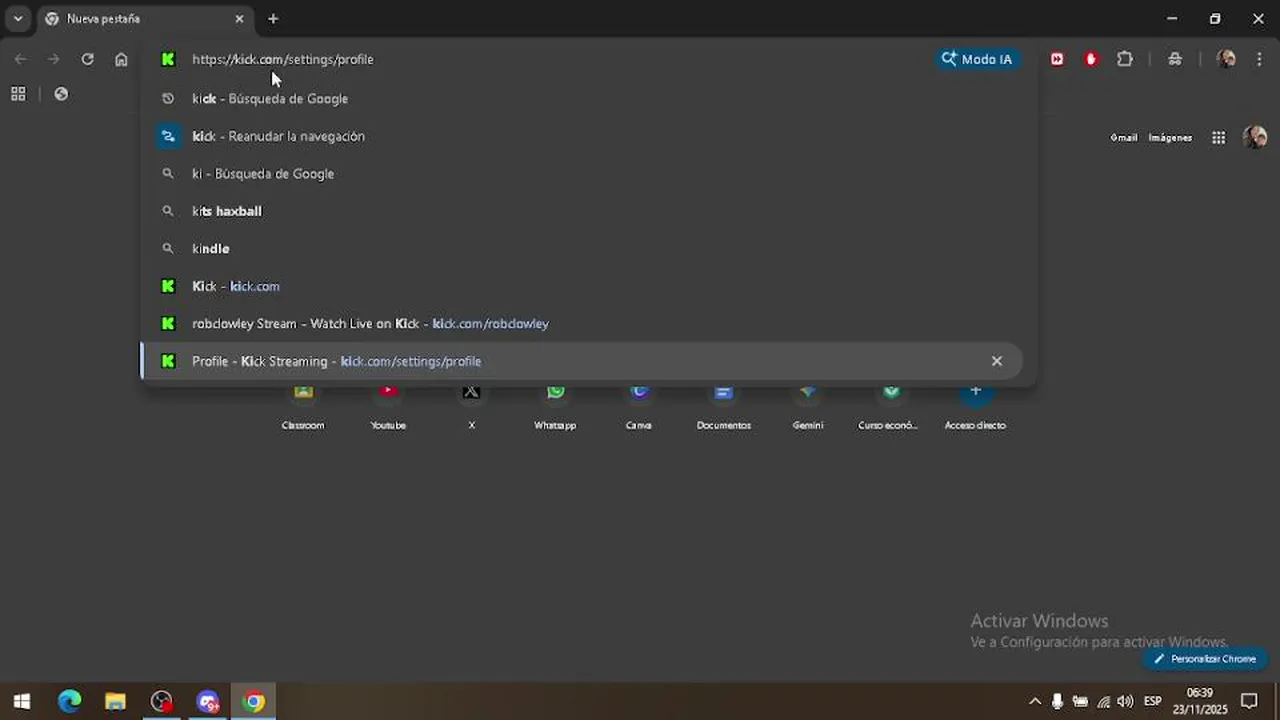Screen dimensions: 1280x720
Task: Open the Chrome three-dot menu
Action: click(x=1259, y=59)
